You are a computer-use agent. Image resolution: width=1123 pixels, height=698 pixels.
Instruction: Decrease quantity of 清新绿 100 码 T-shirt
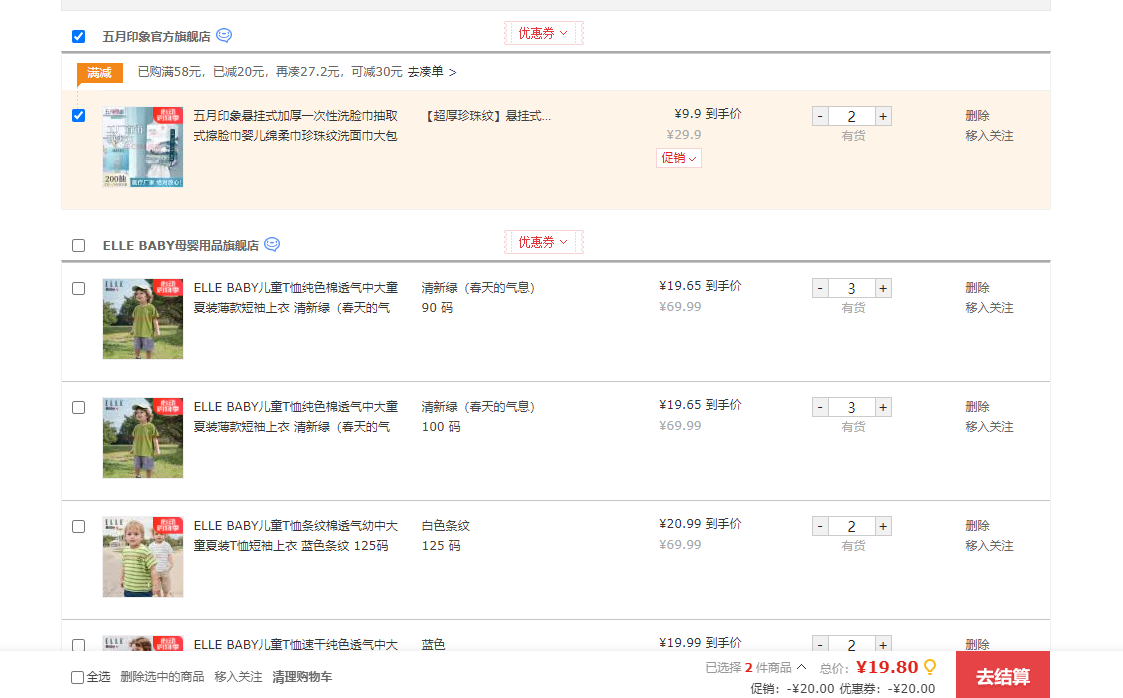tap(820, 407)
